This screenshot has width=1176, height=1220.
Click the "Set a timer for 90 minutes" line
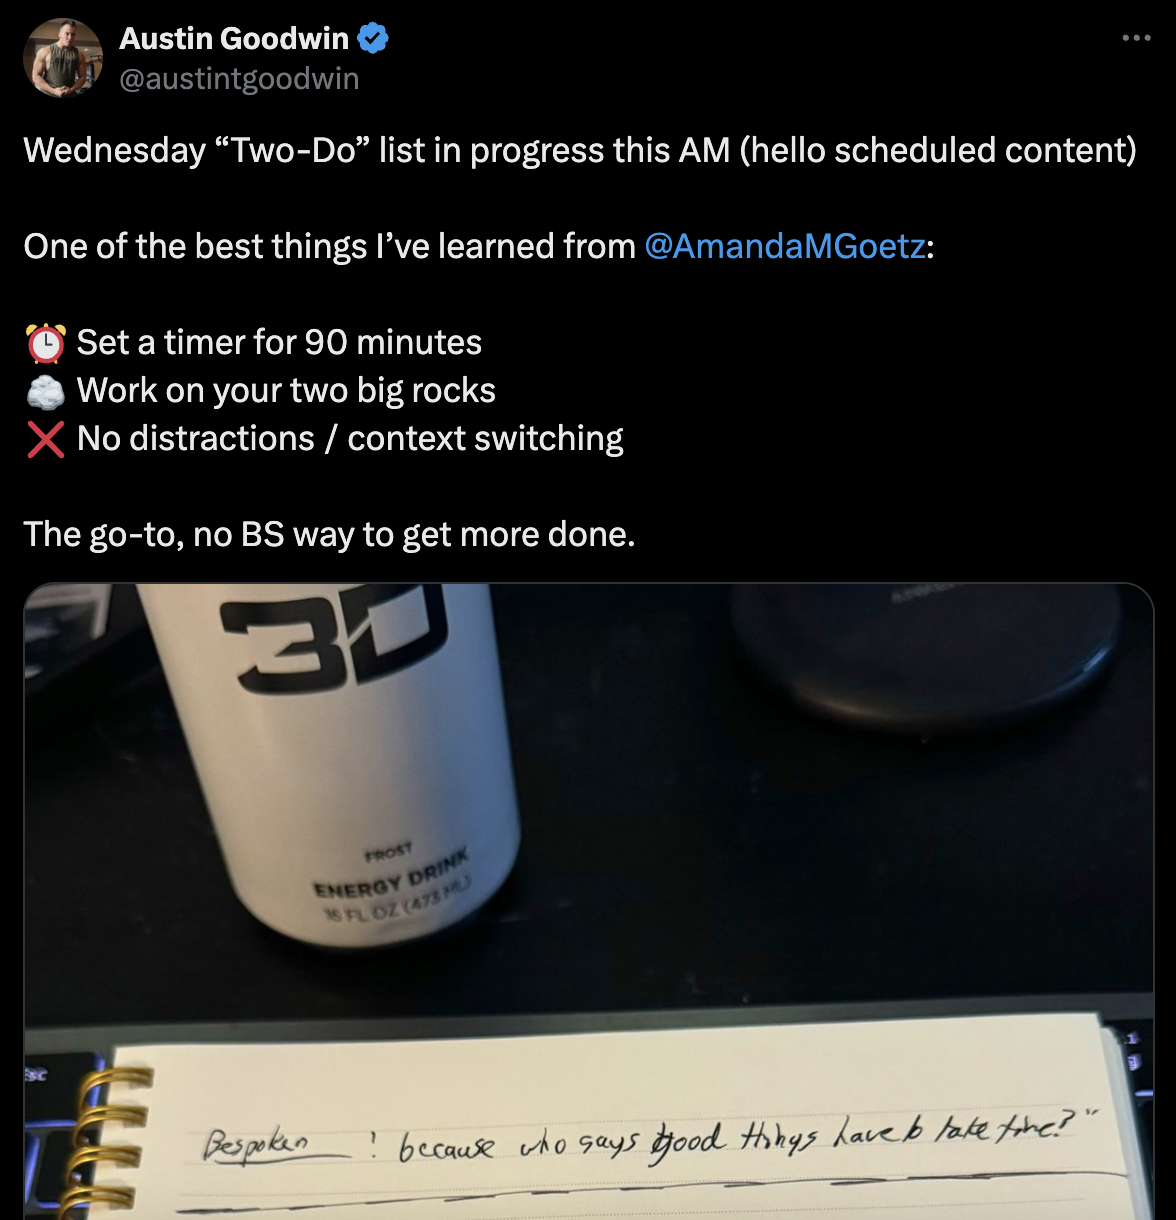click(x=279, y=343)
